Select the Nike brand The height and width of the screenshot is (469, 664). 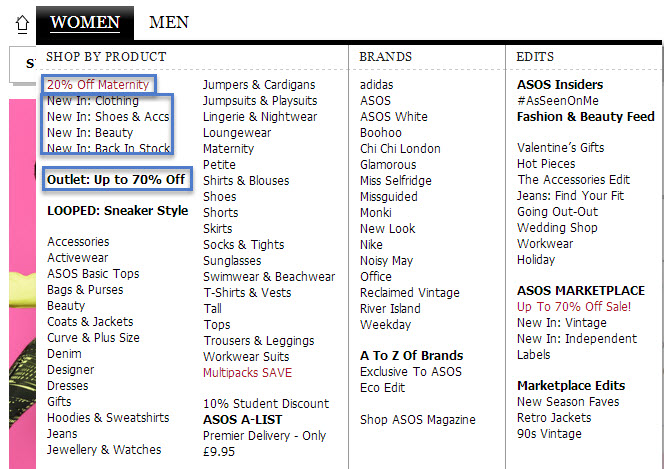[x=371, y=245]
